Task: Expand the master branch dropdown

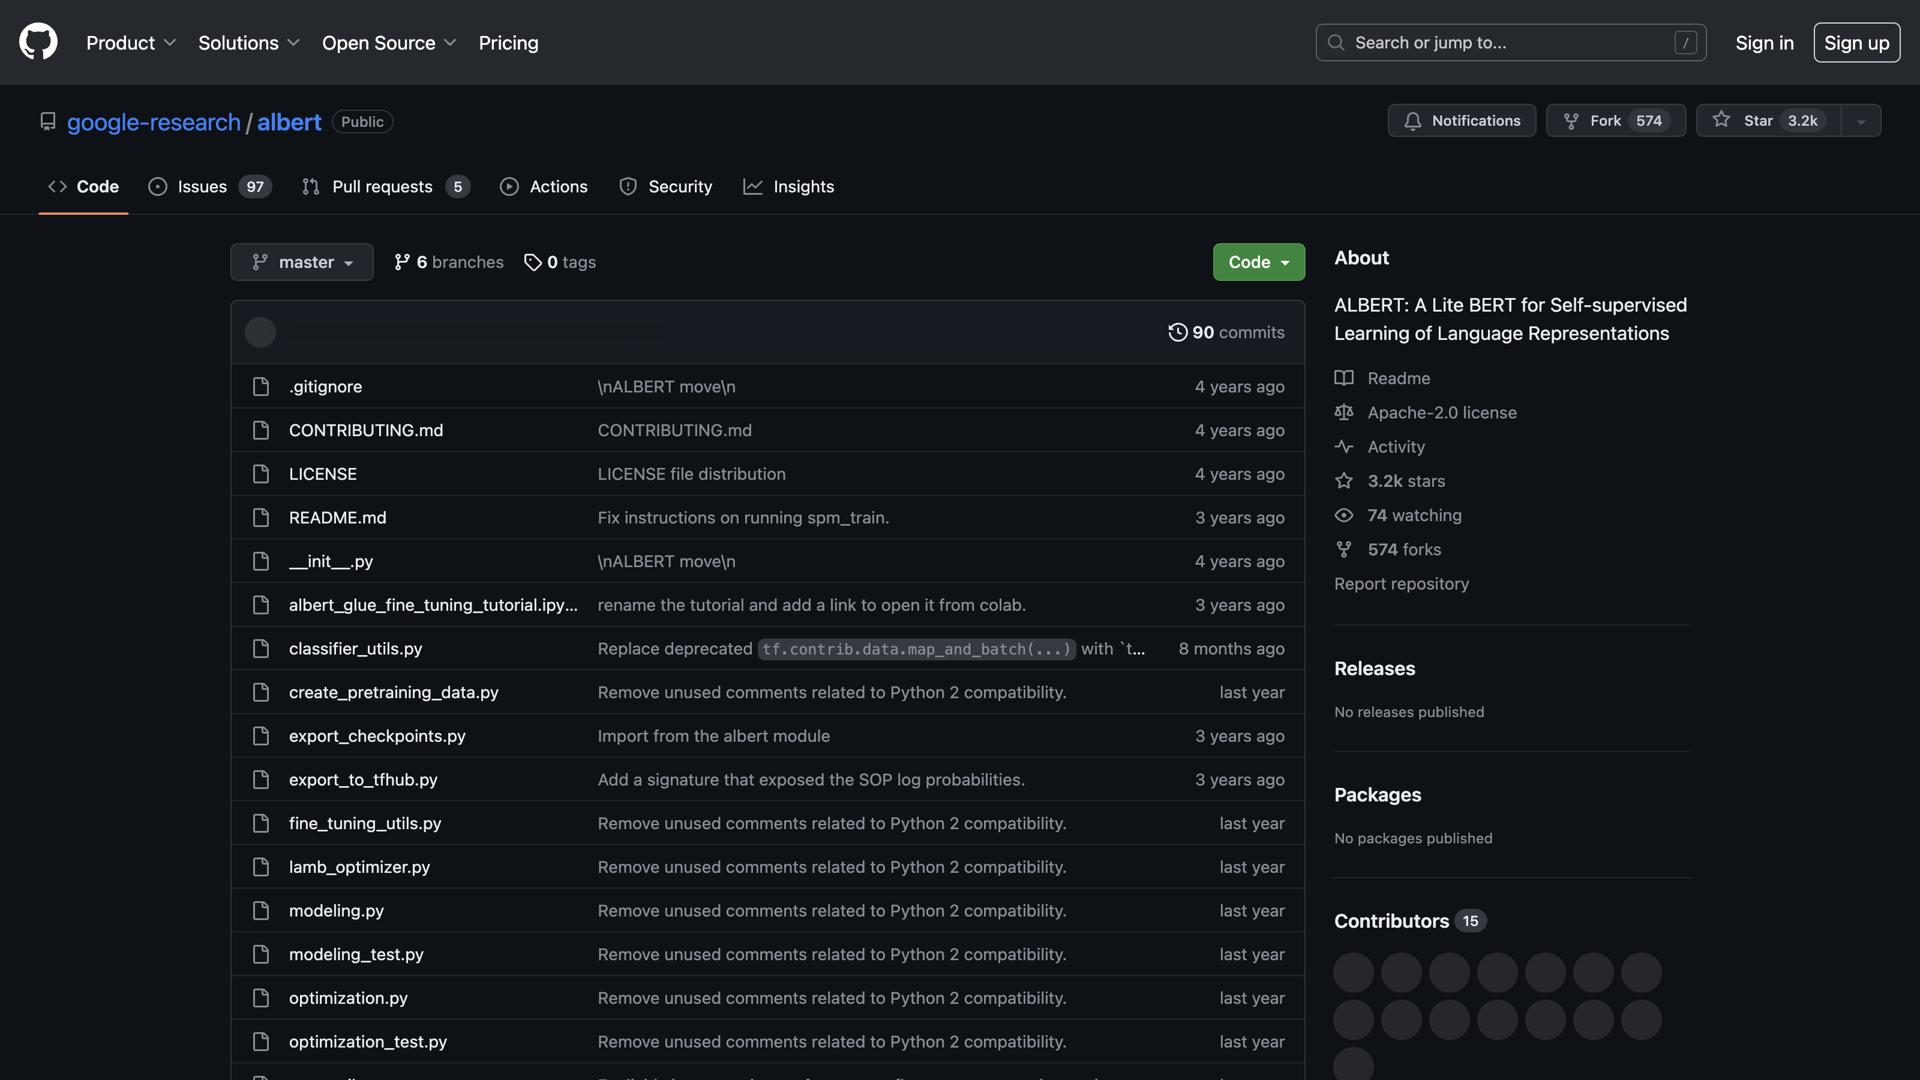Action: click(301, 262)
